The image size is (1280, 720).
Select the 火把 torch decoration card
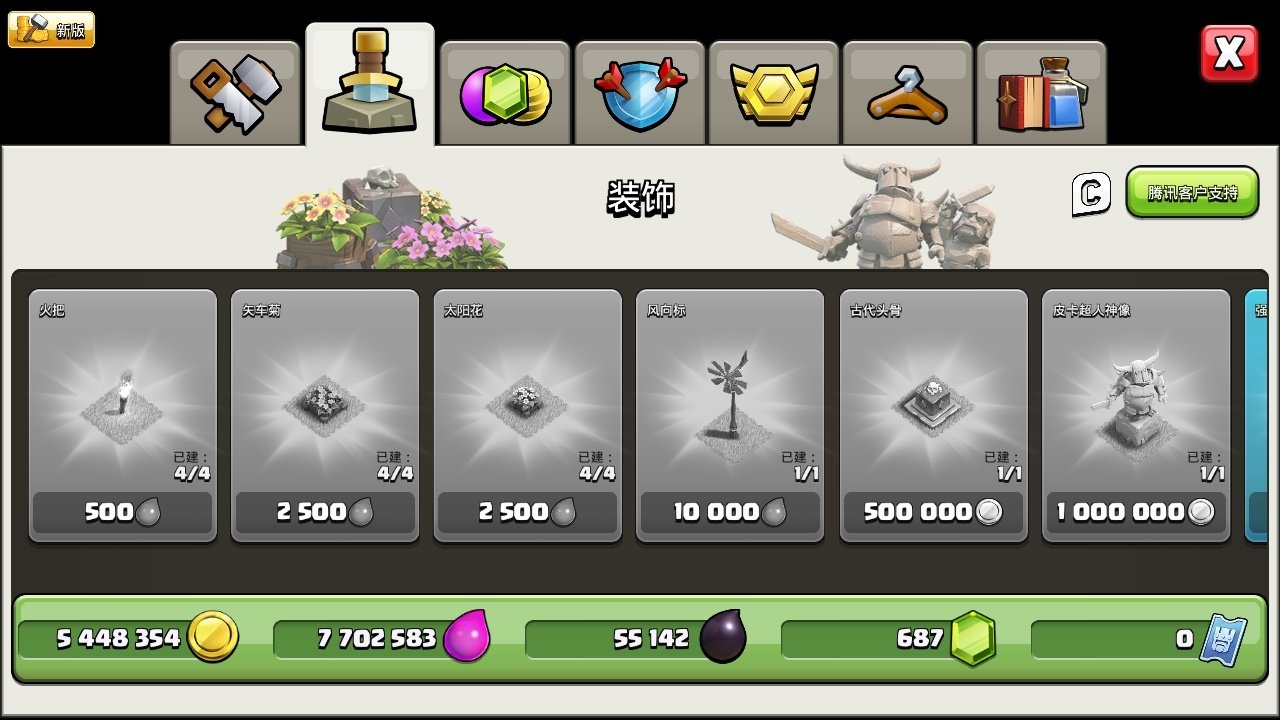pyautogui.click(x=123, y=416)
